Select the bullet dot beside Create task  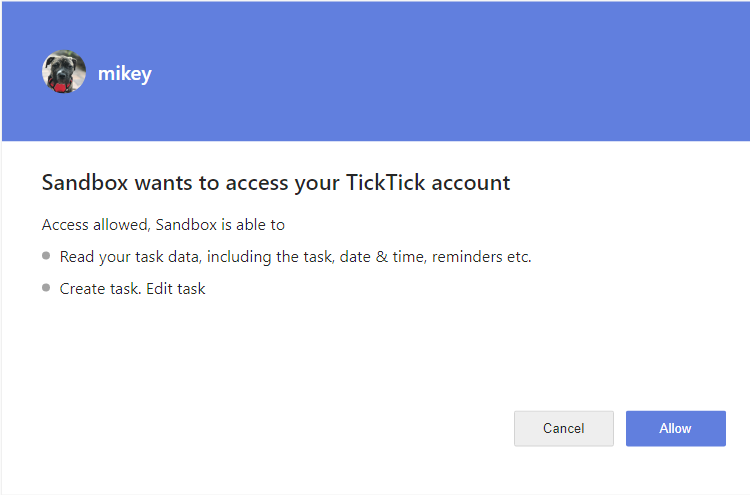pyautogui.click(x=46, y=287)
